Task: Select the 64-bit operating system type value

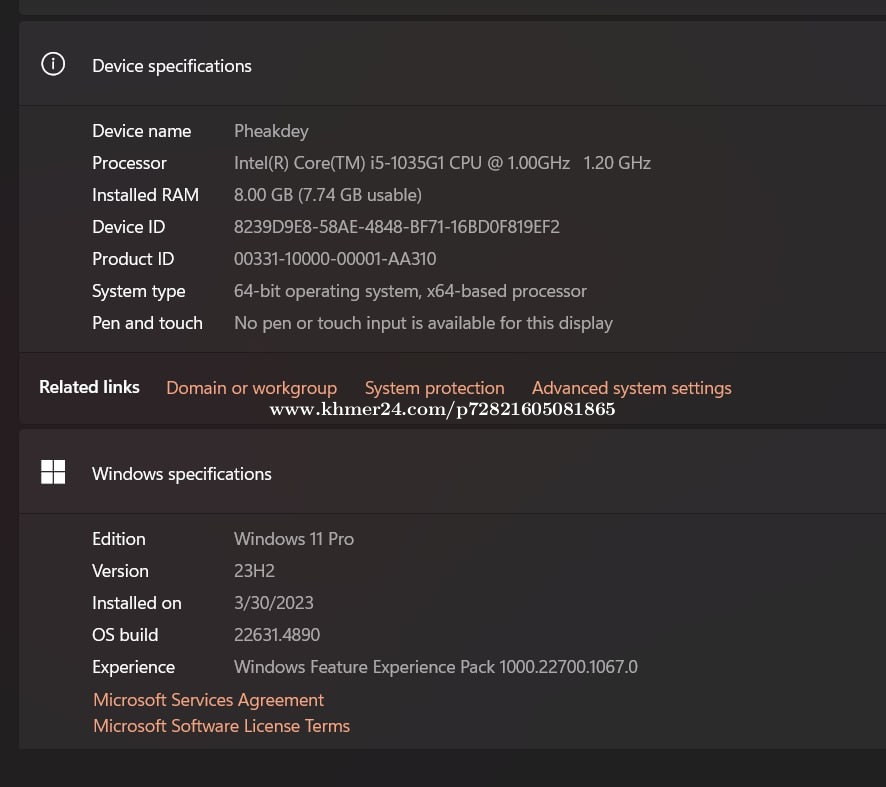Action: tap(410, 291)
